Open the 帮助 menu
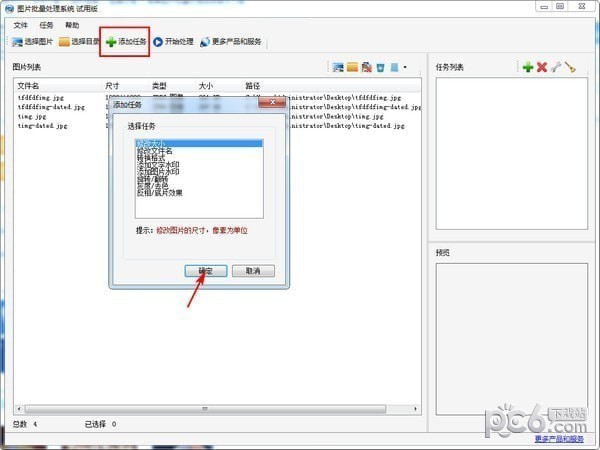Viewport: 600px width, 450px height. [x=72, y=25]
